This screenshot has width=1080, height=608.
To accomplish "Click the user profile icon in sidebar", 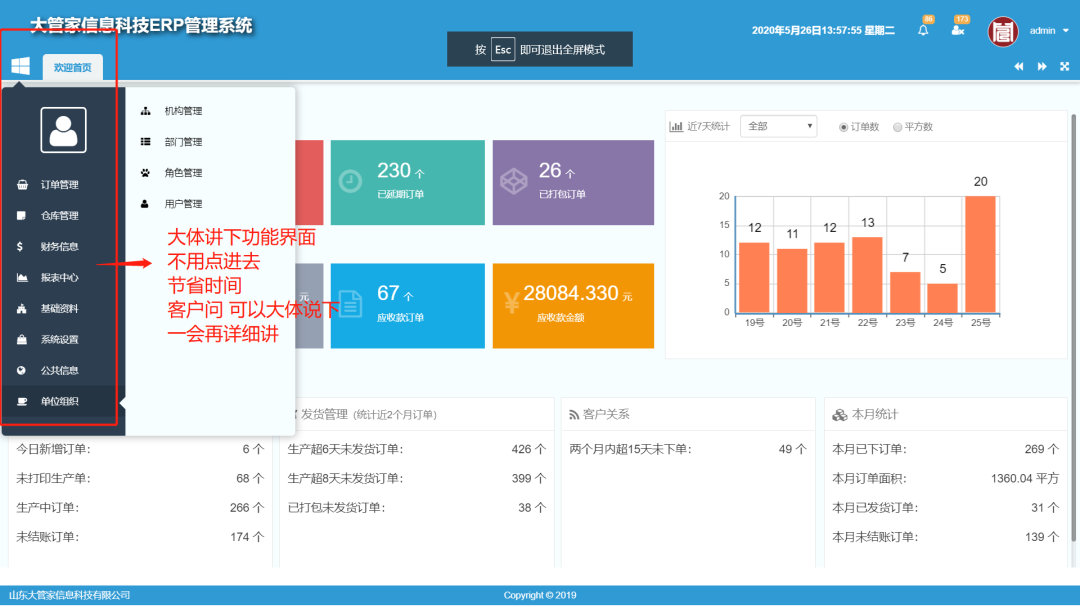I will [64, 129].
